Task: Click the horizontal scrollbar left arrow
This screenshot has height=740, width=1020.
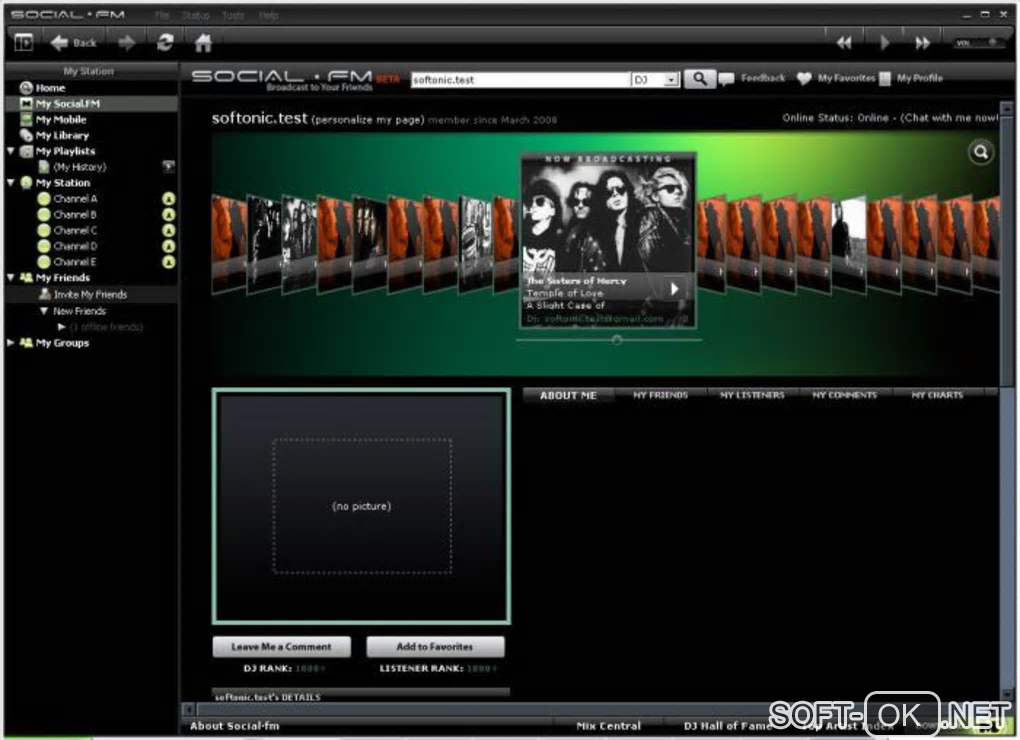Action: 187,709
